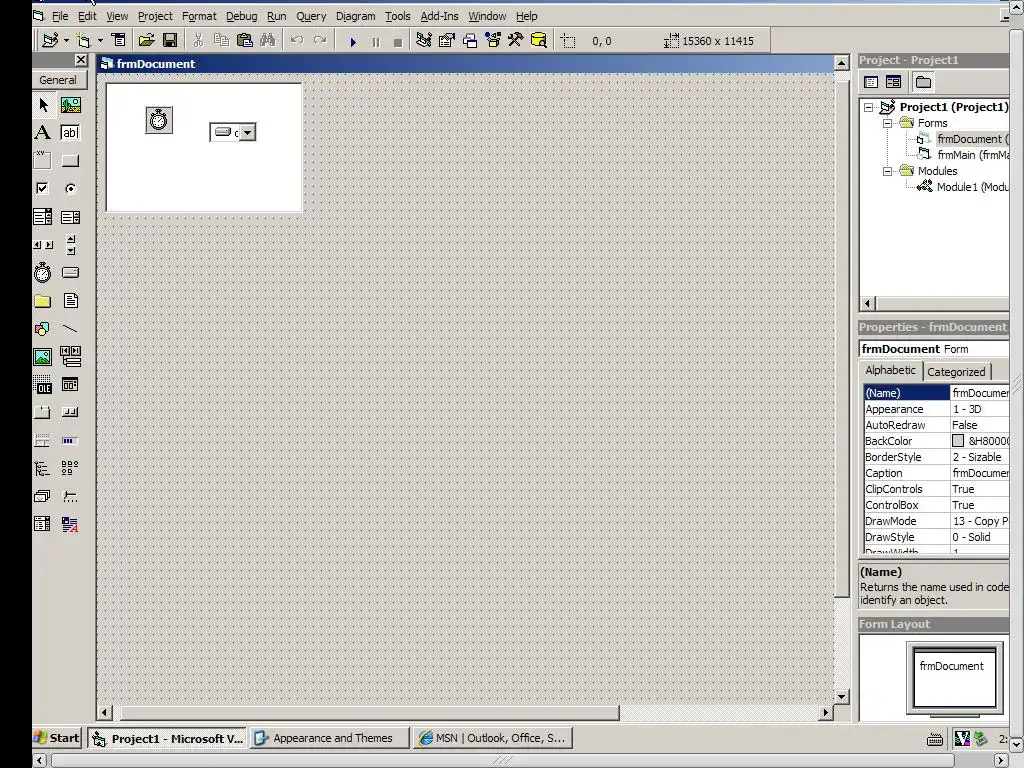Select the ListBox control tool
Viewport: 1024px width, 768px height.
71,217
